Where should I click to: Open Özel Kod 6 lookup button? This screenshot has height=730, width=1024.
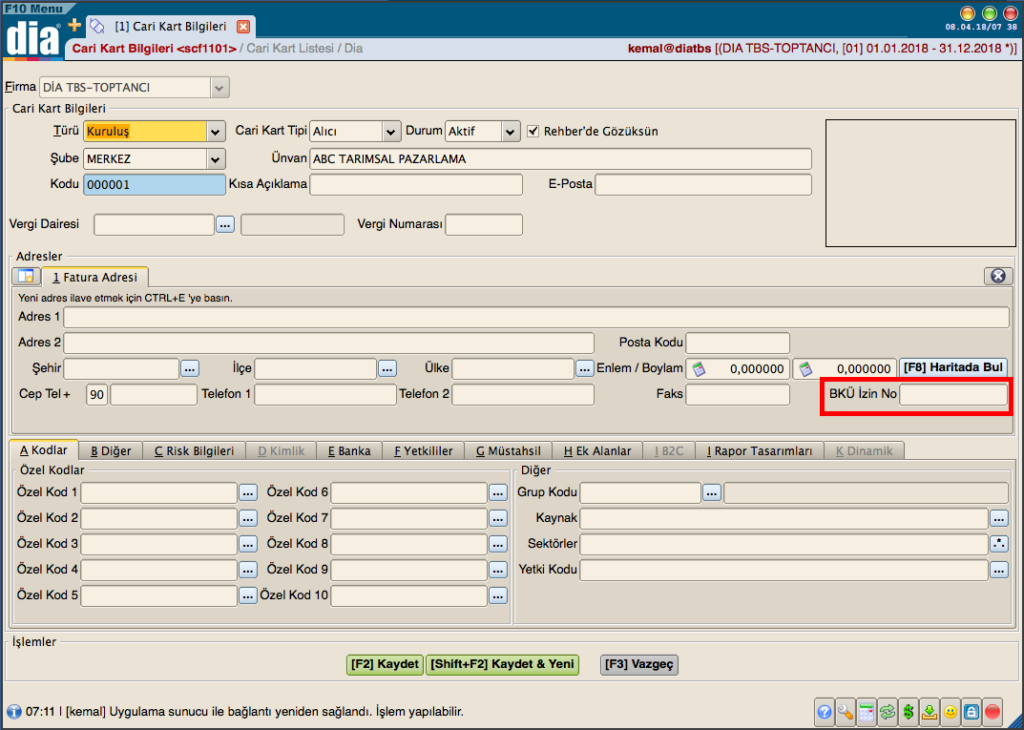click(498, 493)
